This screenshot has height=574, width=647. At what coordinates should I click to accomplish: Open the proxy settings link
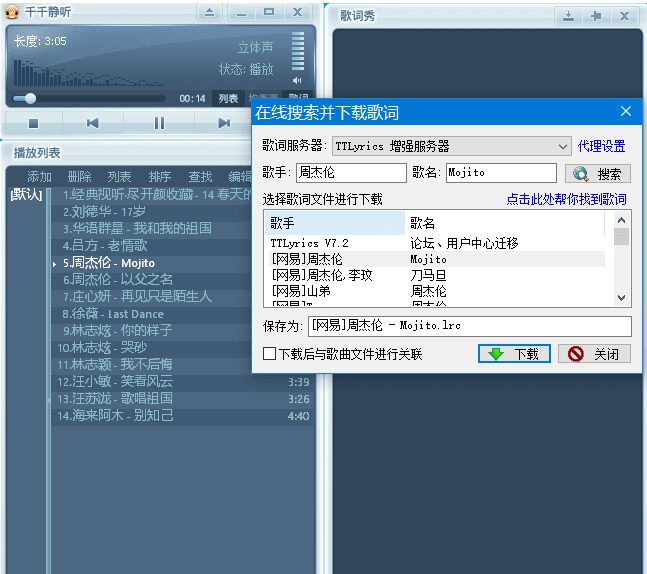[601, 146]
